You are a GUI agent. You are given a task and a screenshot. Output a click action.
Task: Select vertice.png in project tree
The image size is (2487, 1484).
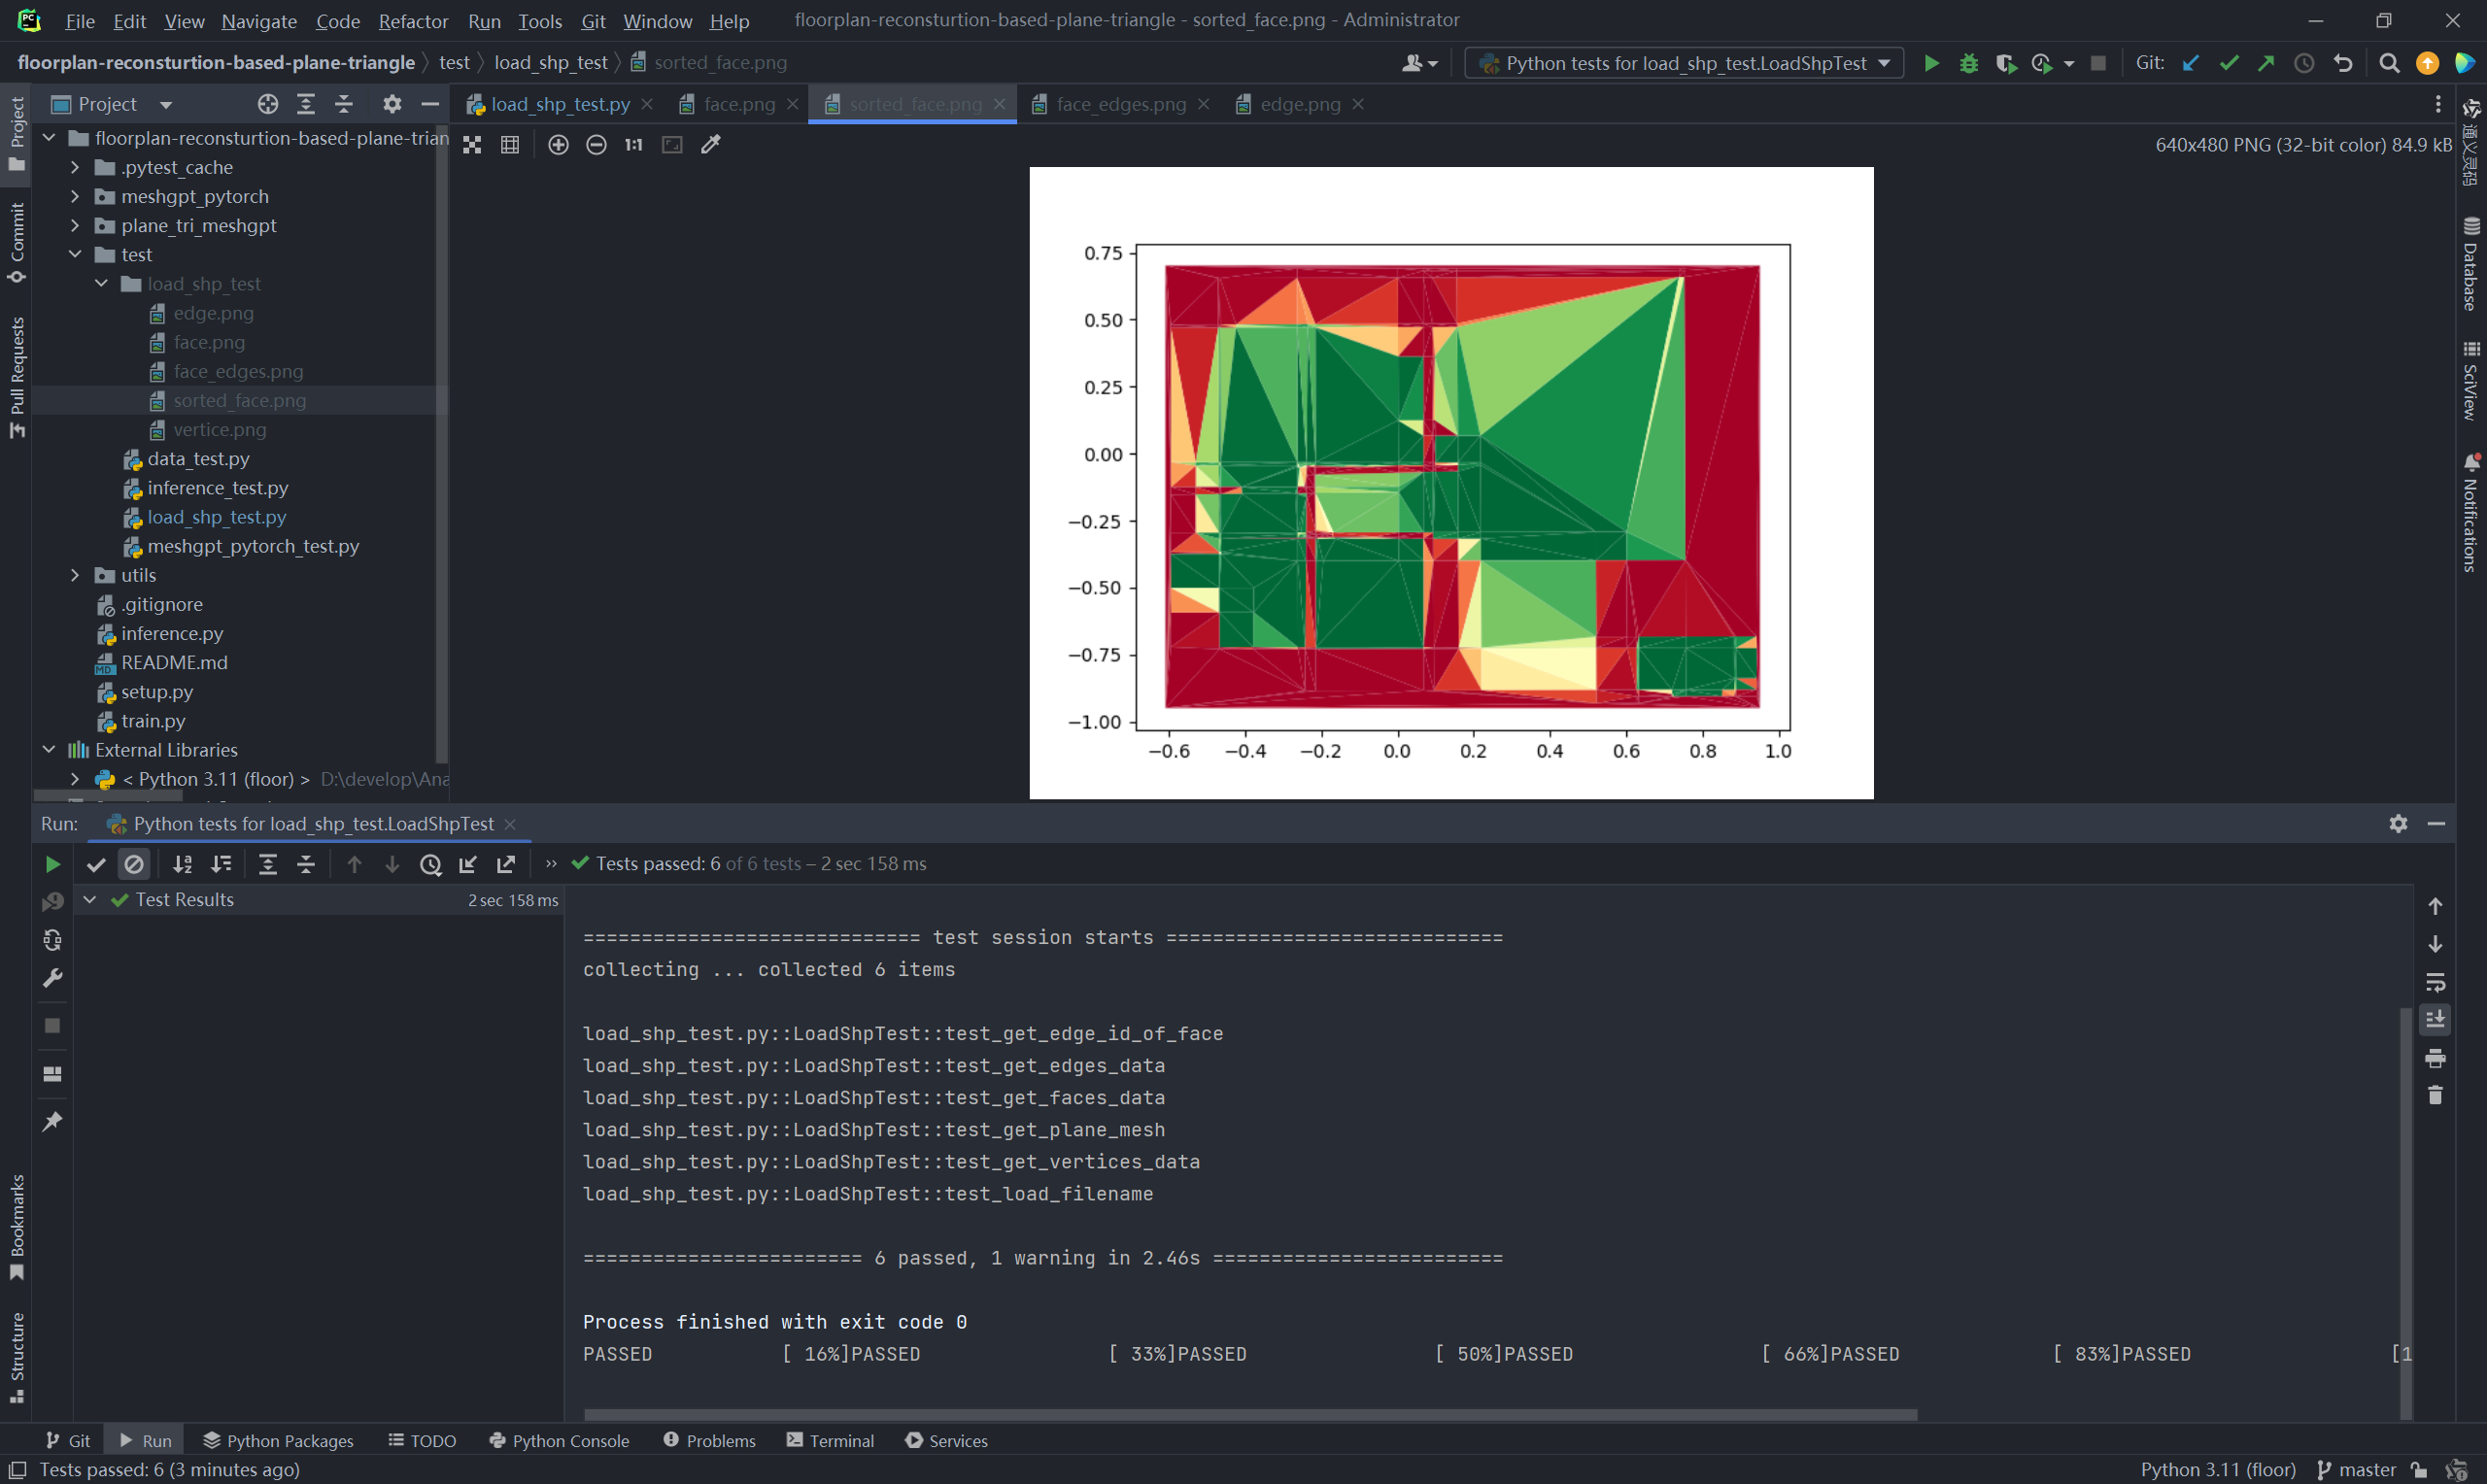pyautogui.click(x=220, y=429)
